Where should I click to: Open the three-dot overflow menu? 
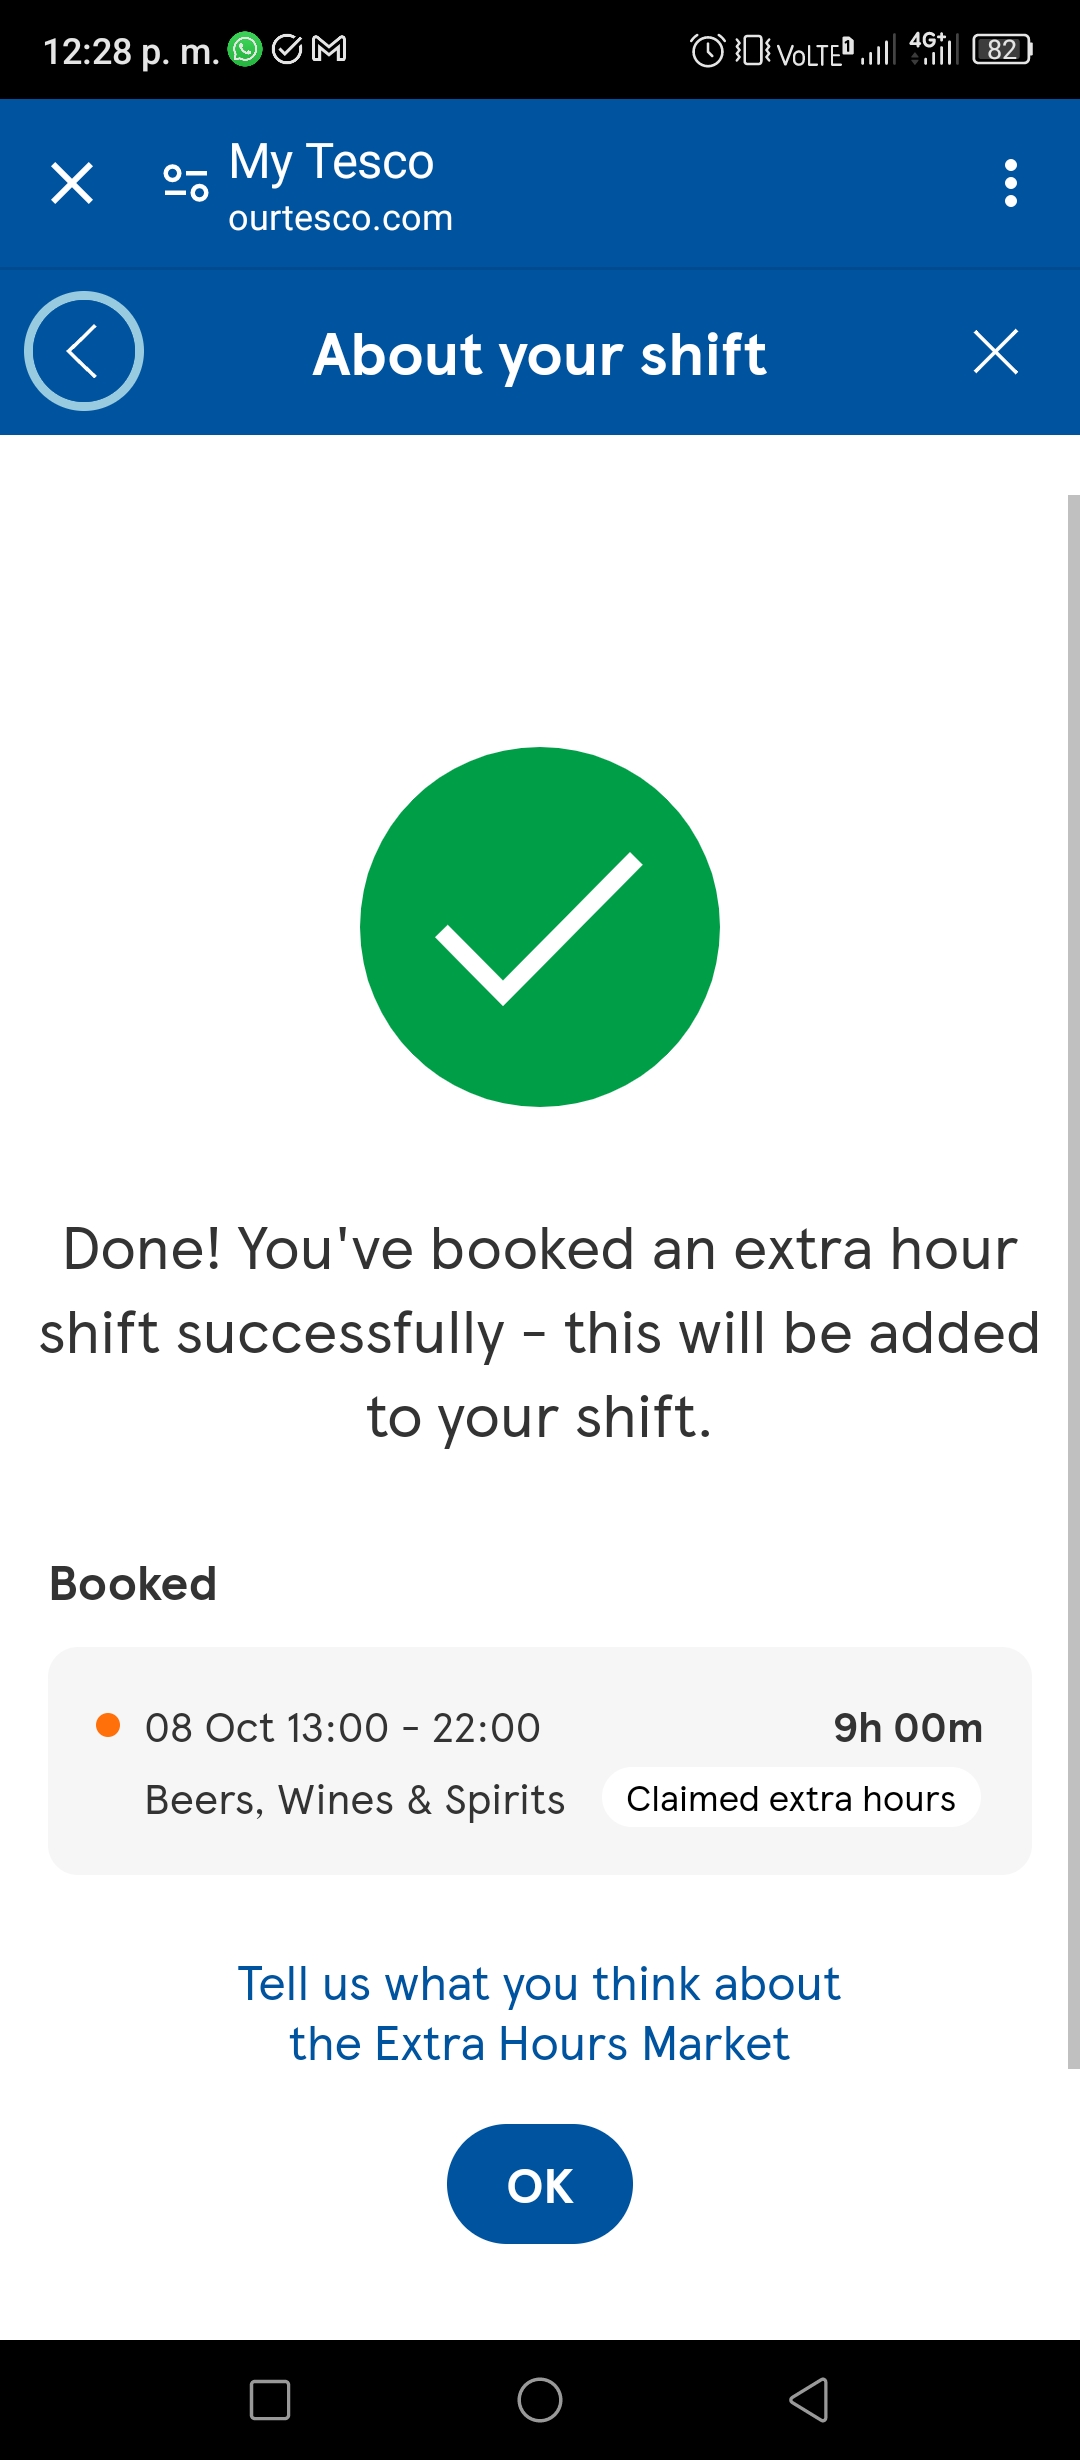coord(1010,183)
